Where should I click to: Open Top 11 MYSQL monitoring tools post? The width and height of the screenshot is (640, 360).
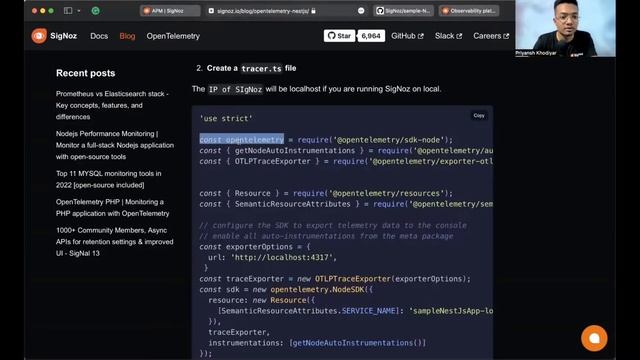(109, 179)
